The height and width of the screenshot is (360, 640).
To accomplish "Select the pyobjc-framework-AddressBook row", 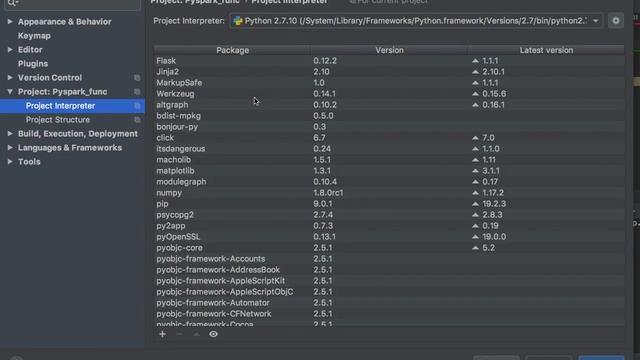I will (389, 270).
